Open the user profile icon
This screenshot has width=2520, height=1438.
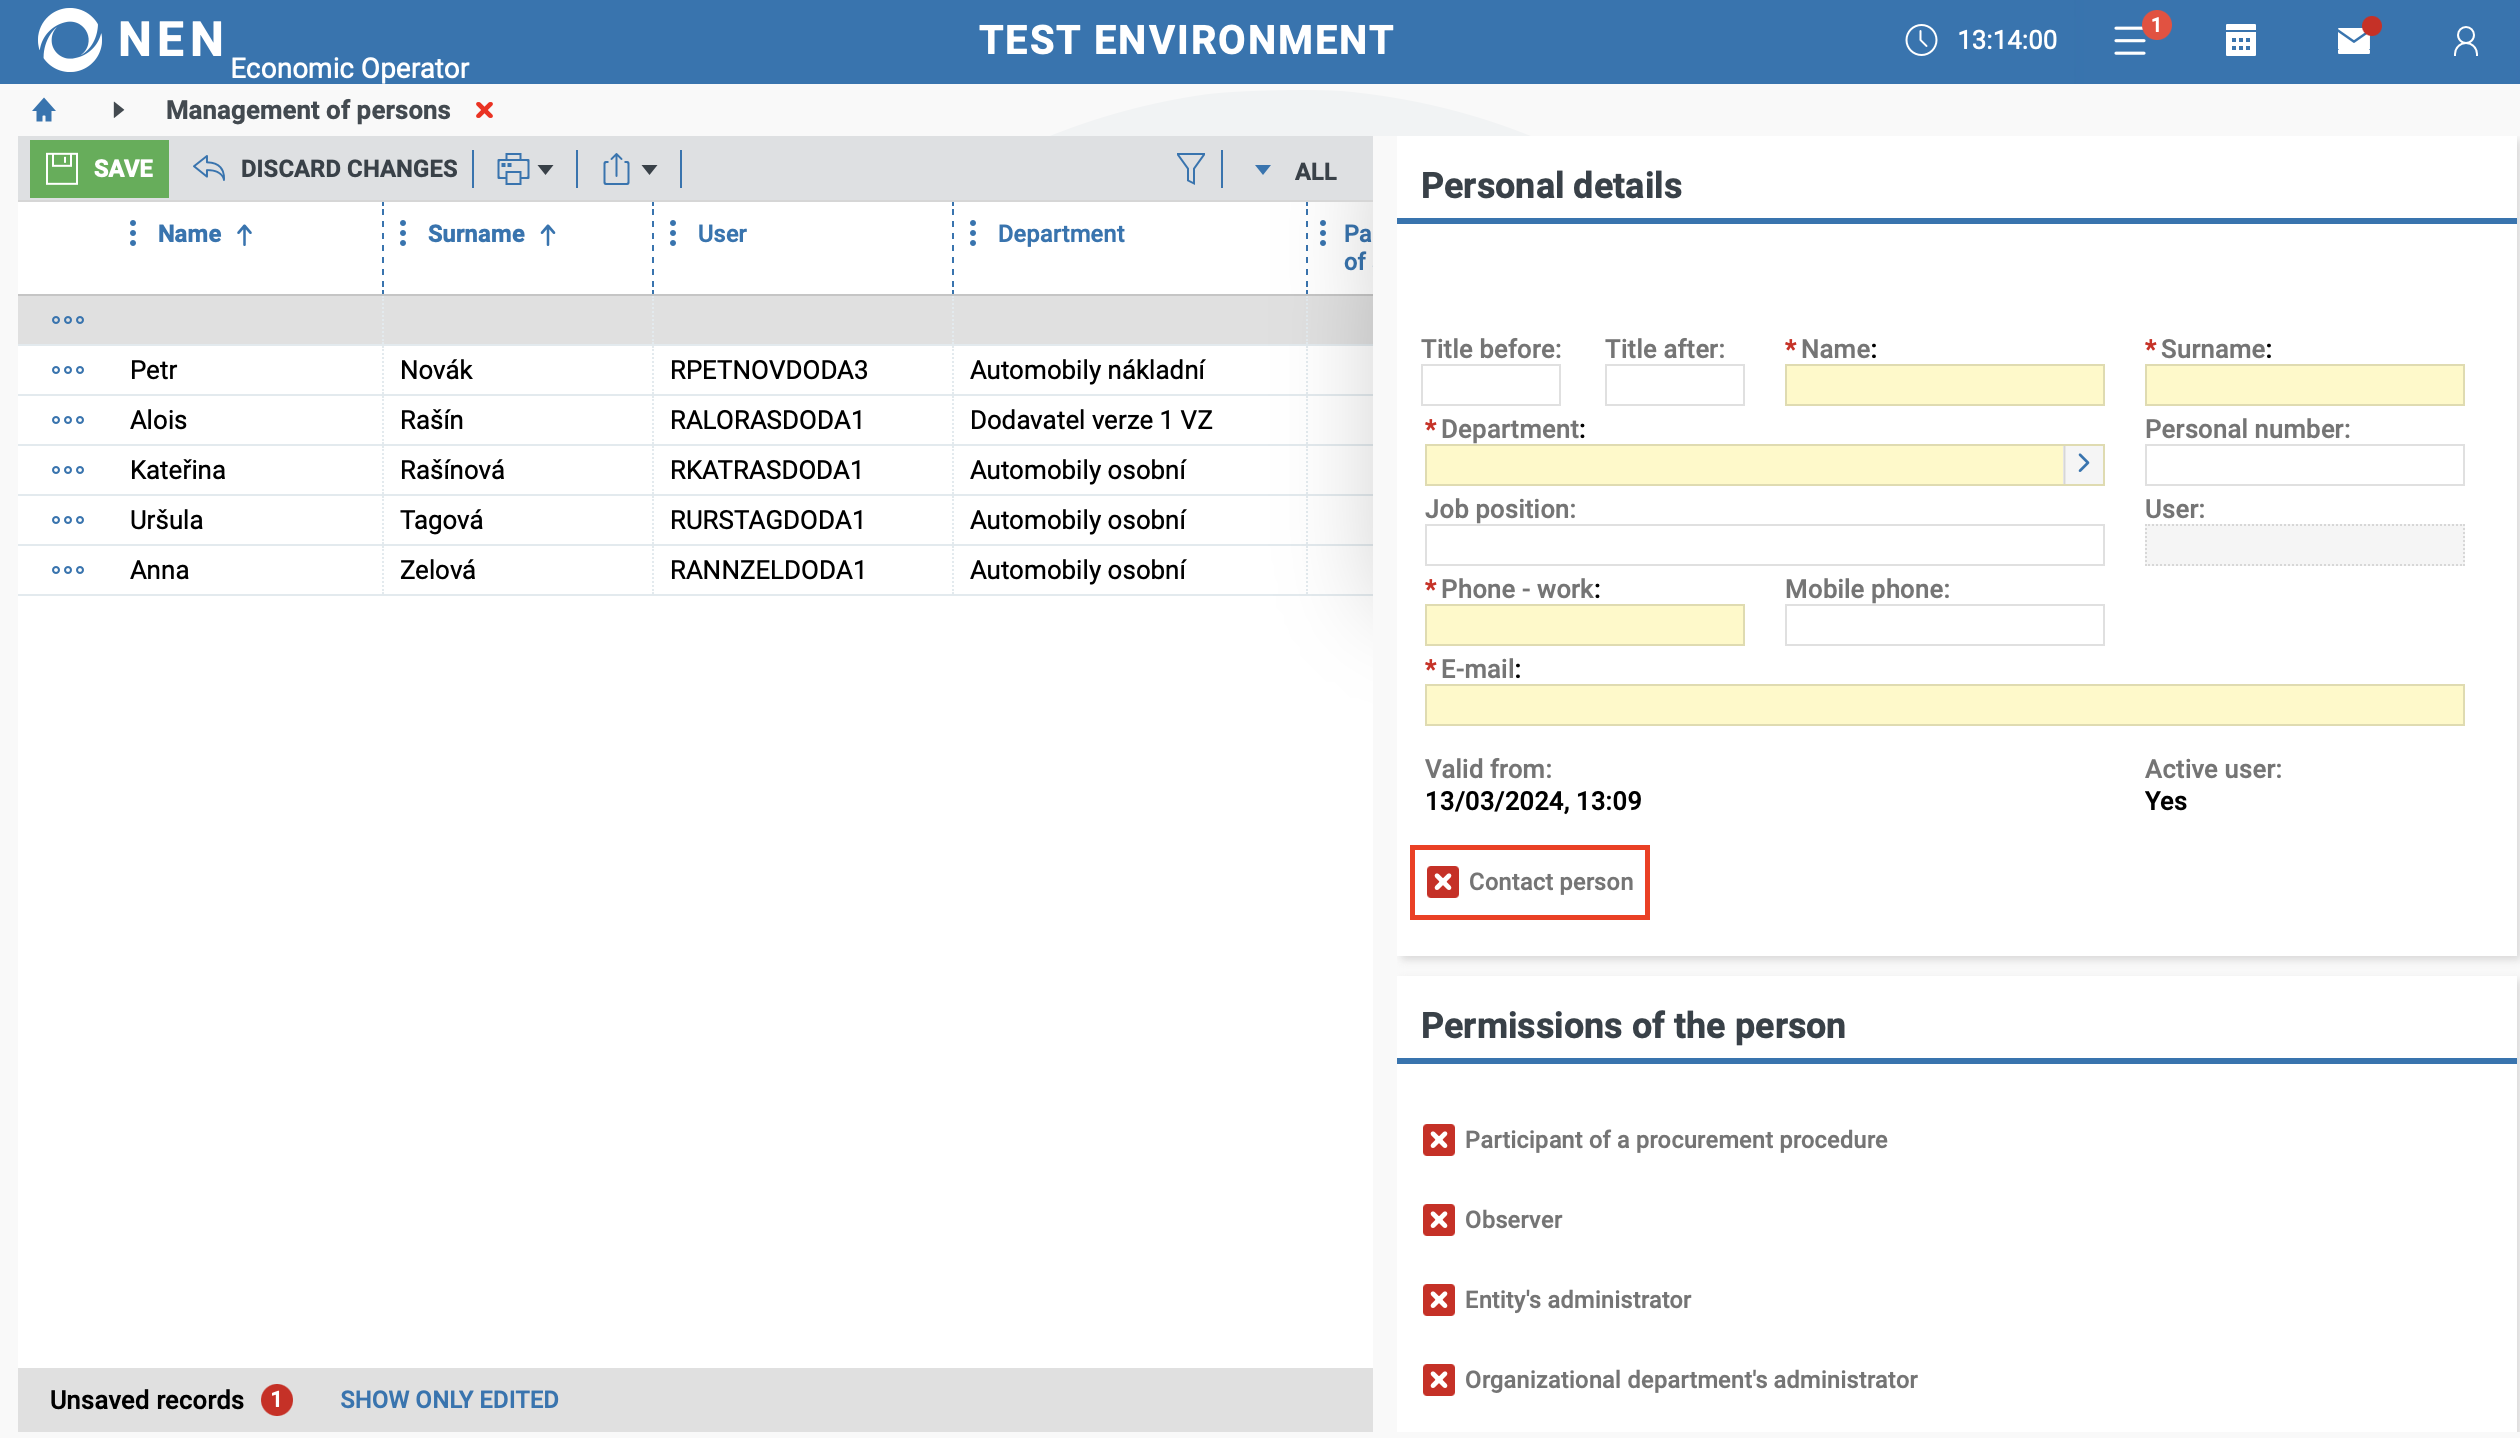pos(2465,41)
